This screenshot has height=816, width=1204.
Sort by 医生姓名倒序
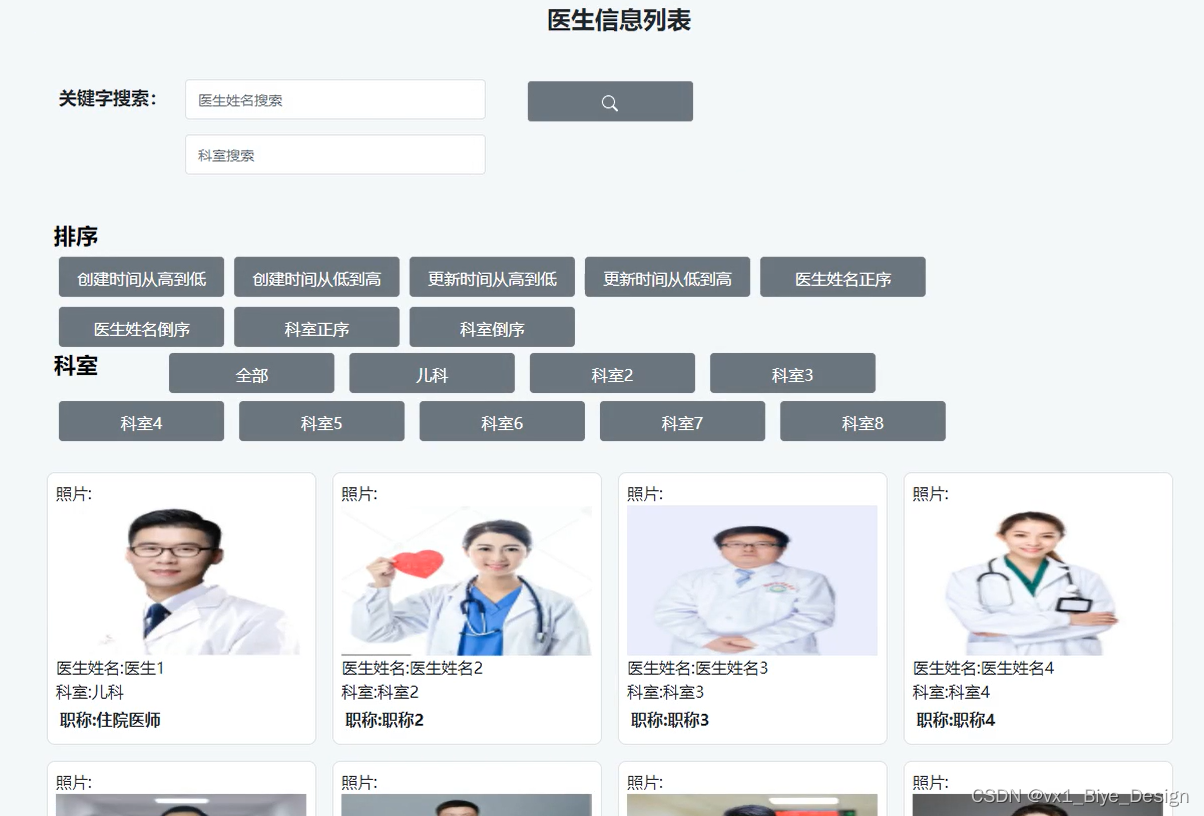coord(141,327)
